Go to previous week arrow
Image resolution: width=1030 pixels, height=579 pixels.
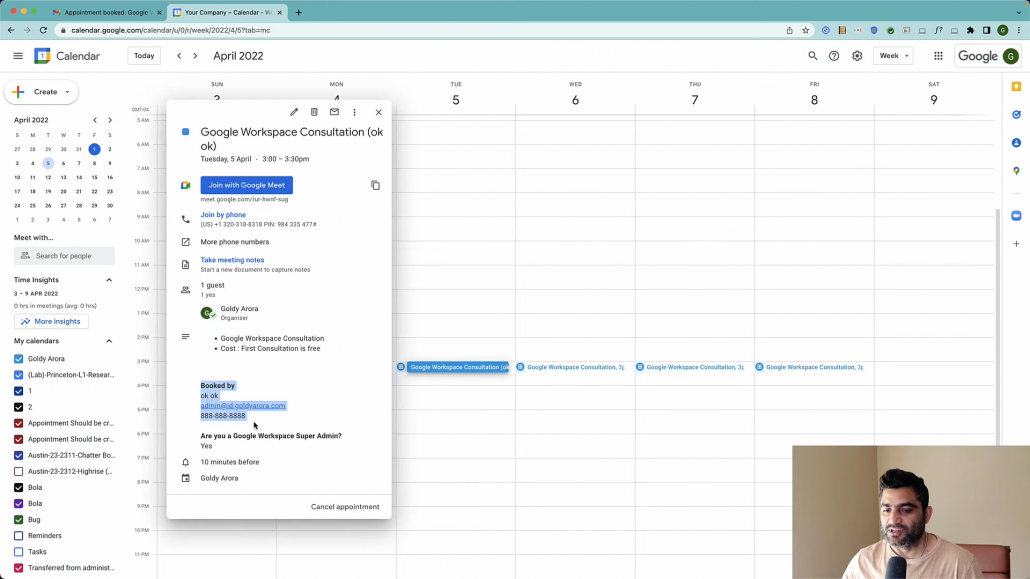click(x=179, y=56)
